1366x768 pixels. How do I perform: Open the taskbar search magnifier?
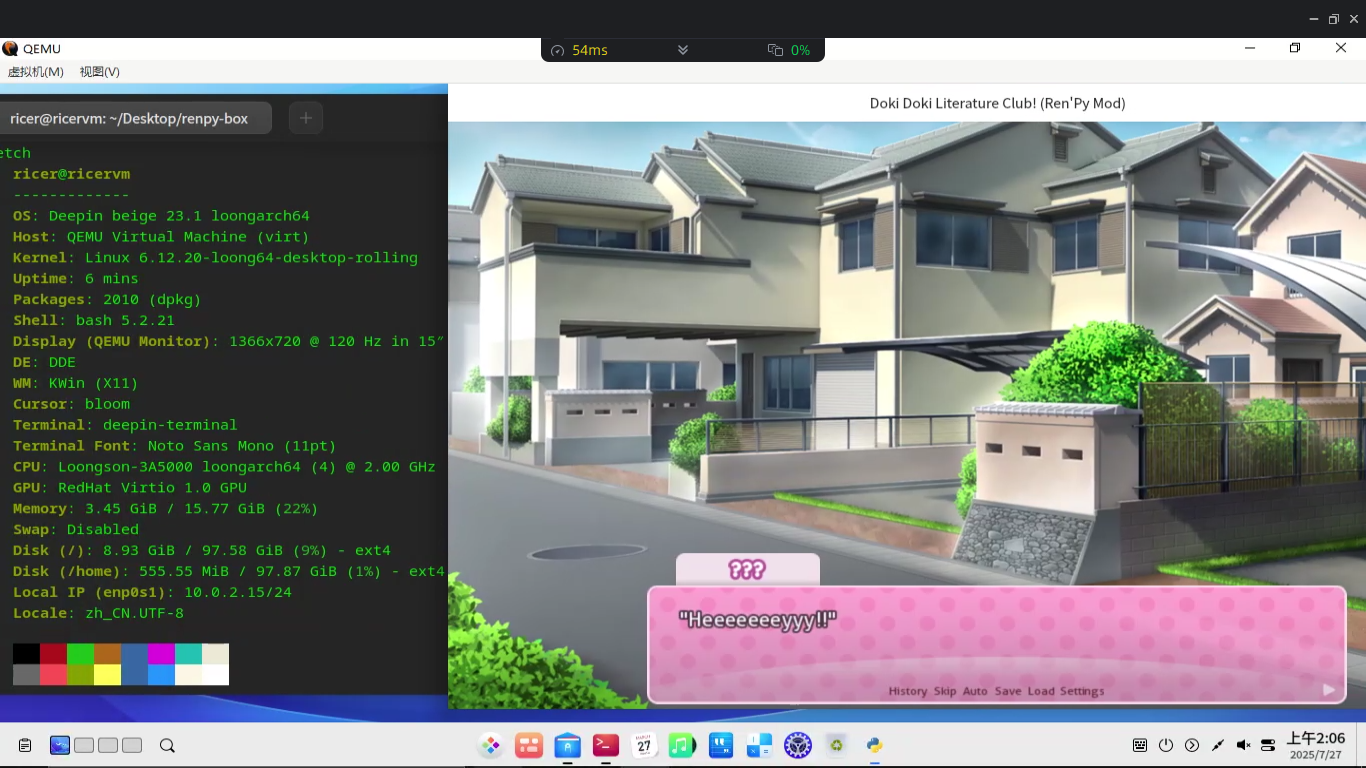point(167,745)
